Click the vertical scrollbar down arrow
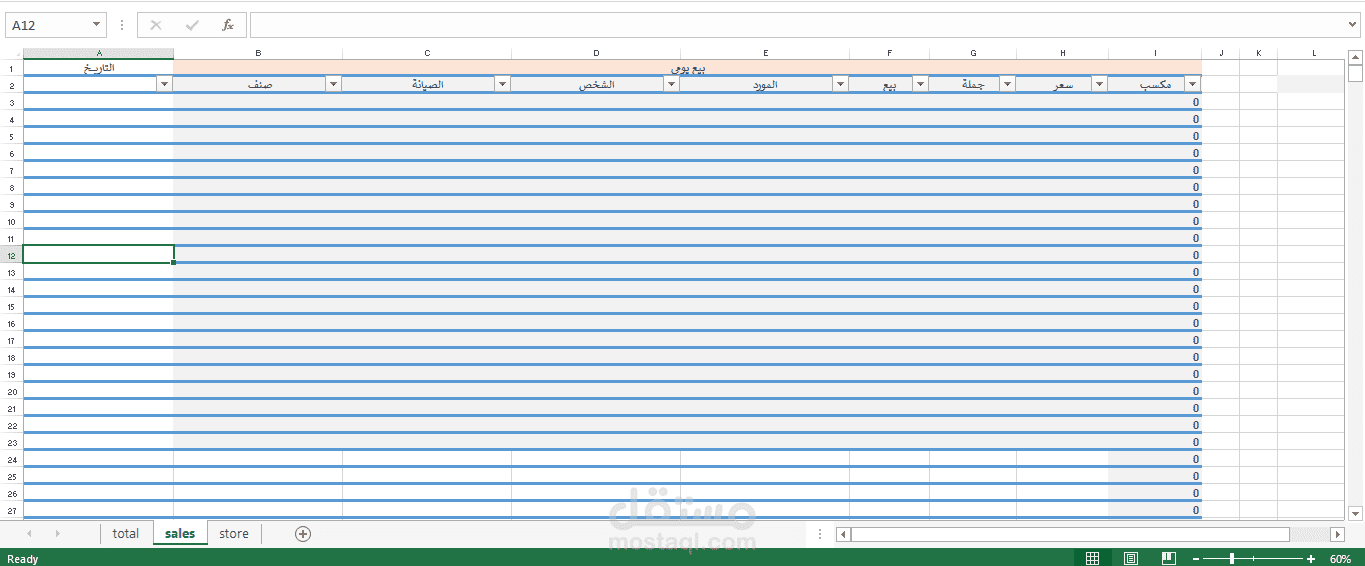Viewport: 1365px width, 566px height. [1356, 514]
